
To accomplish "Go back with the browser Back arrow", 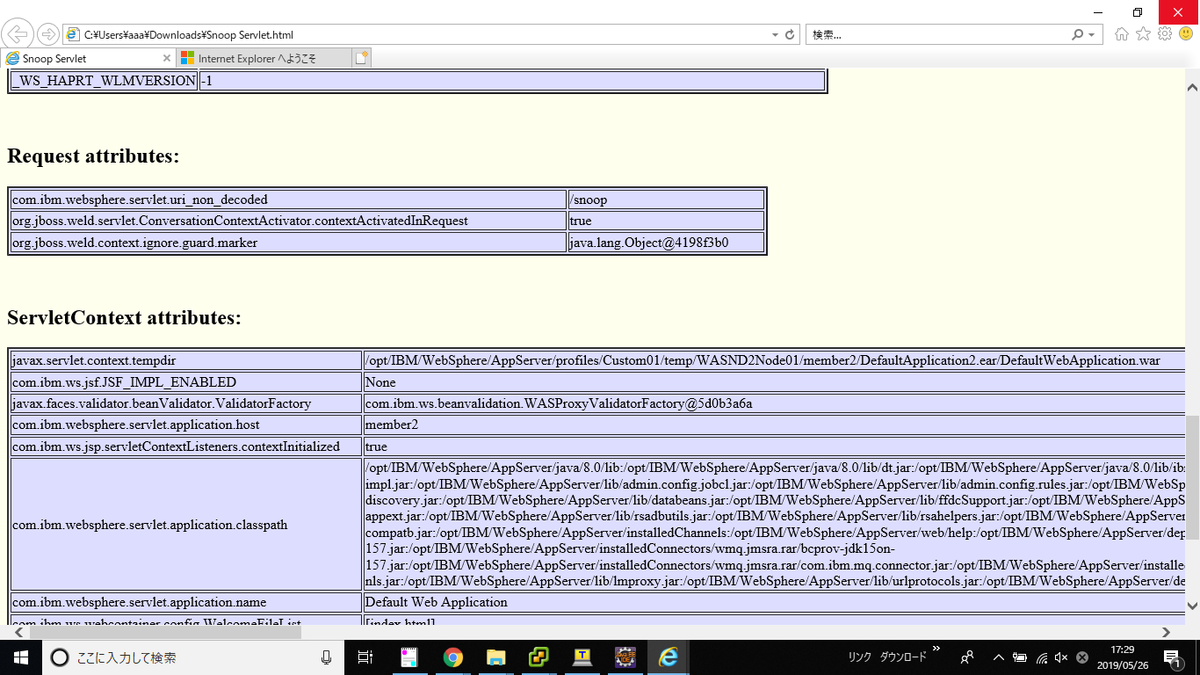I will (19, 34).
